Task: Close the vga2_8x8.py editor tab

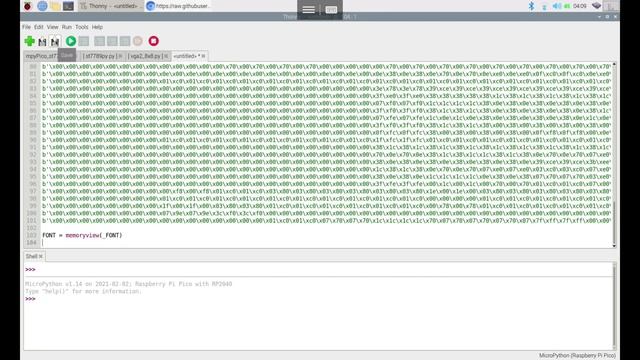Action: (x=166, y=56)
